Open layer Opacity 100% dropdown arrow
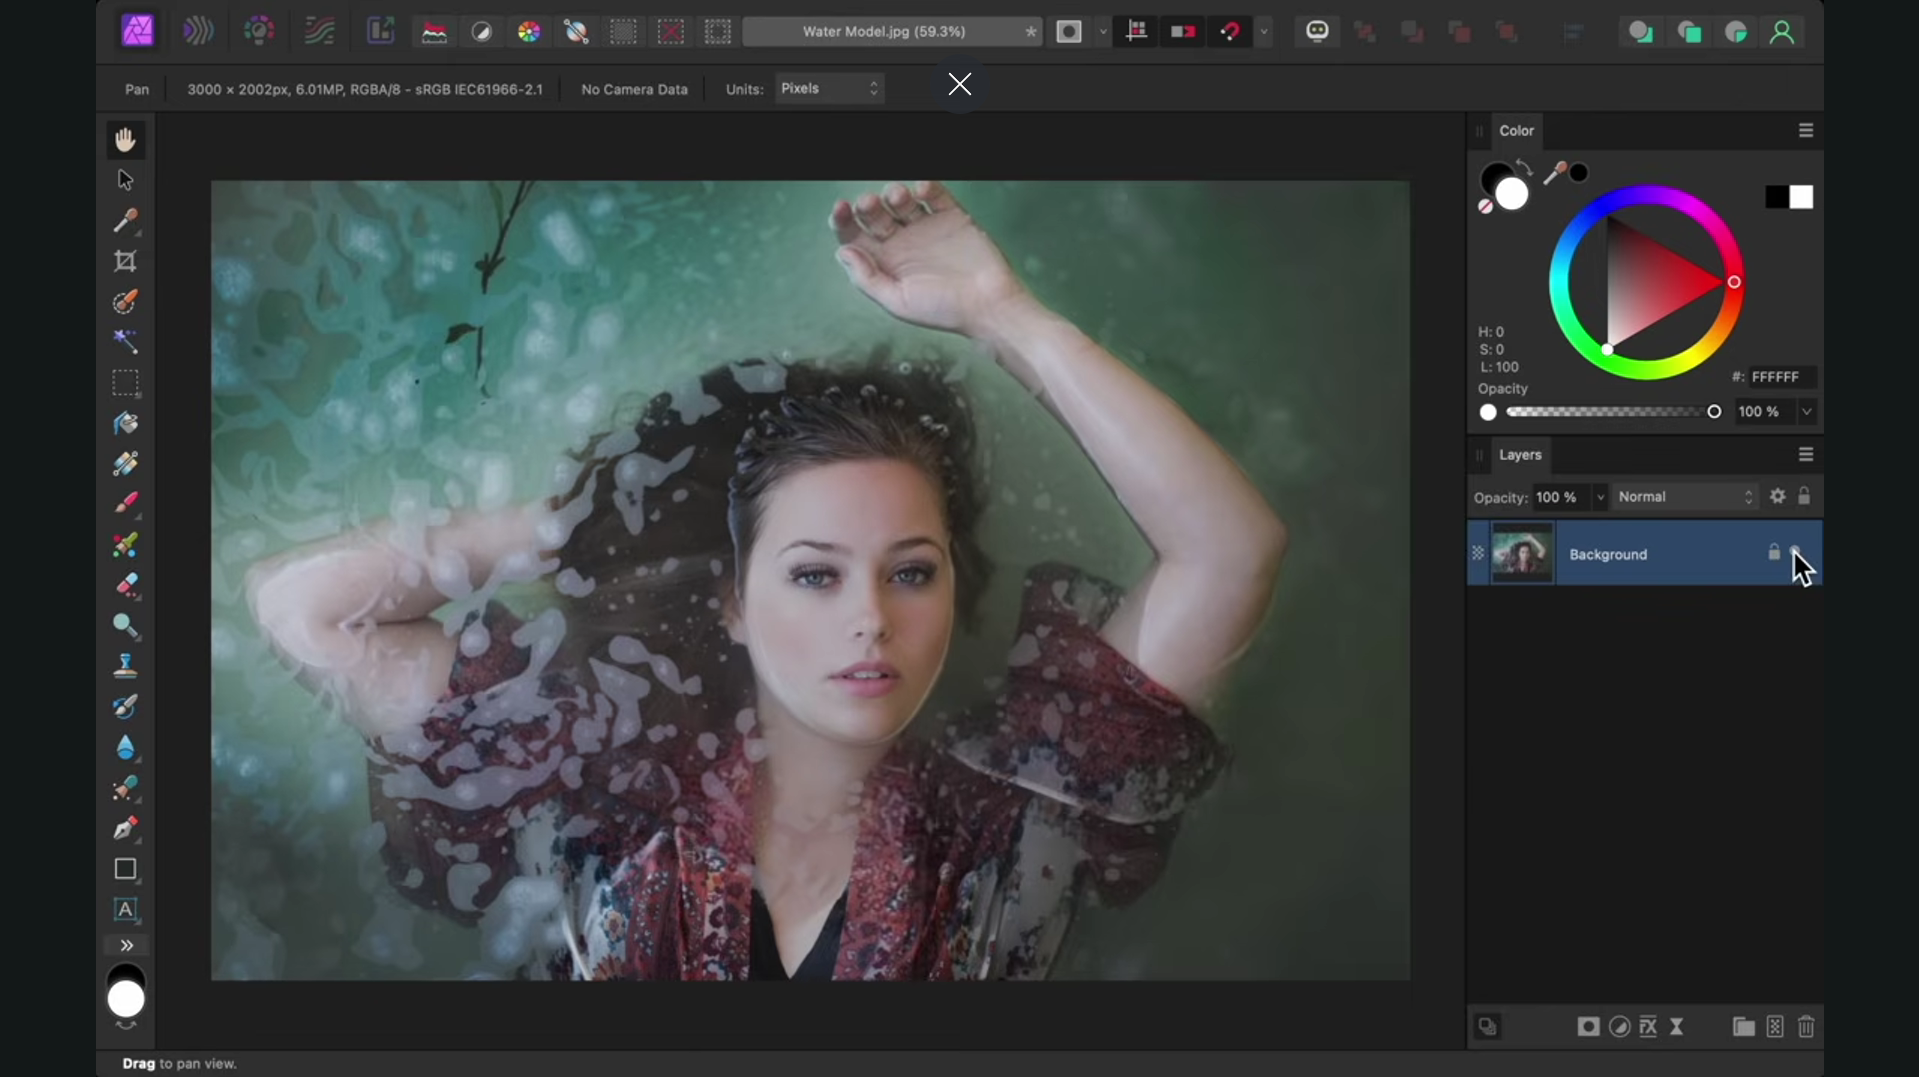Image resolution: width=1919 pixels, height=1077 pixels. pyautogui.click(x=1600, y=497)
